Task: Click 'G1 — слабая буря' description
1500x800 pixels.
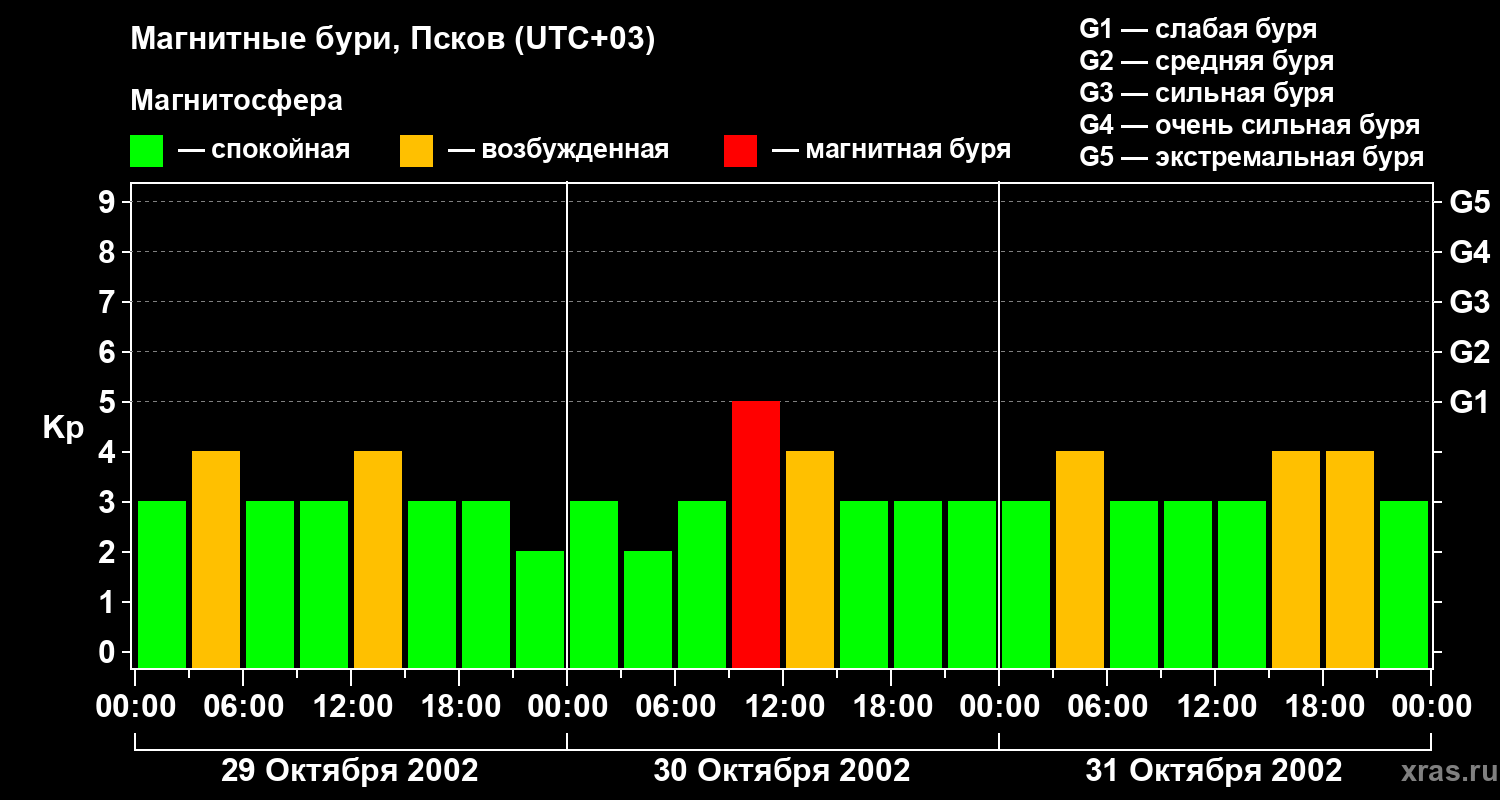Action: (x=1198, y=29)
